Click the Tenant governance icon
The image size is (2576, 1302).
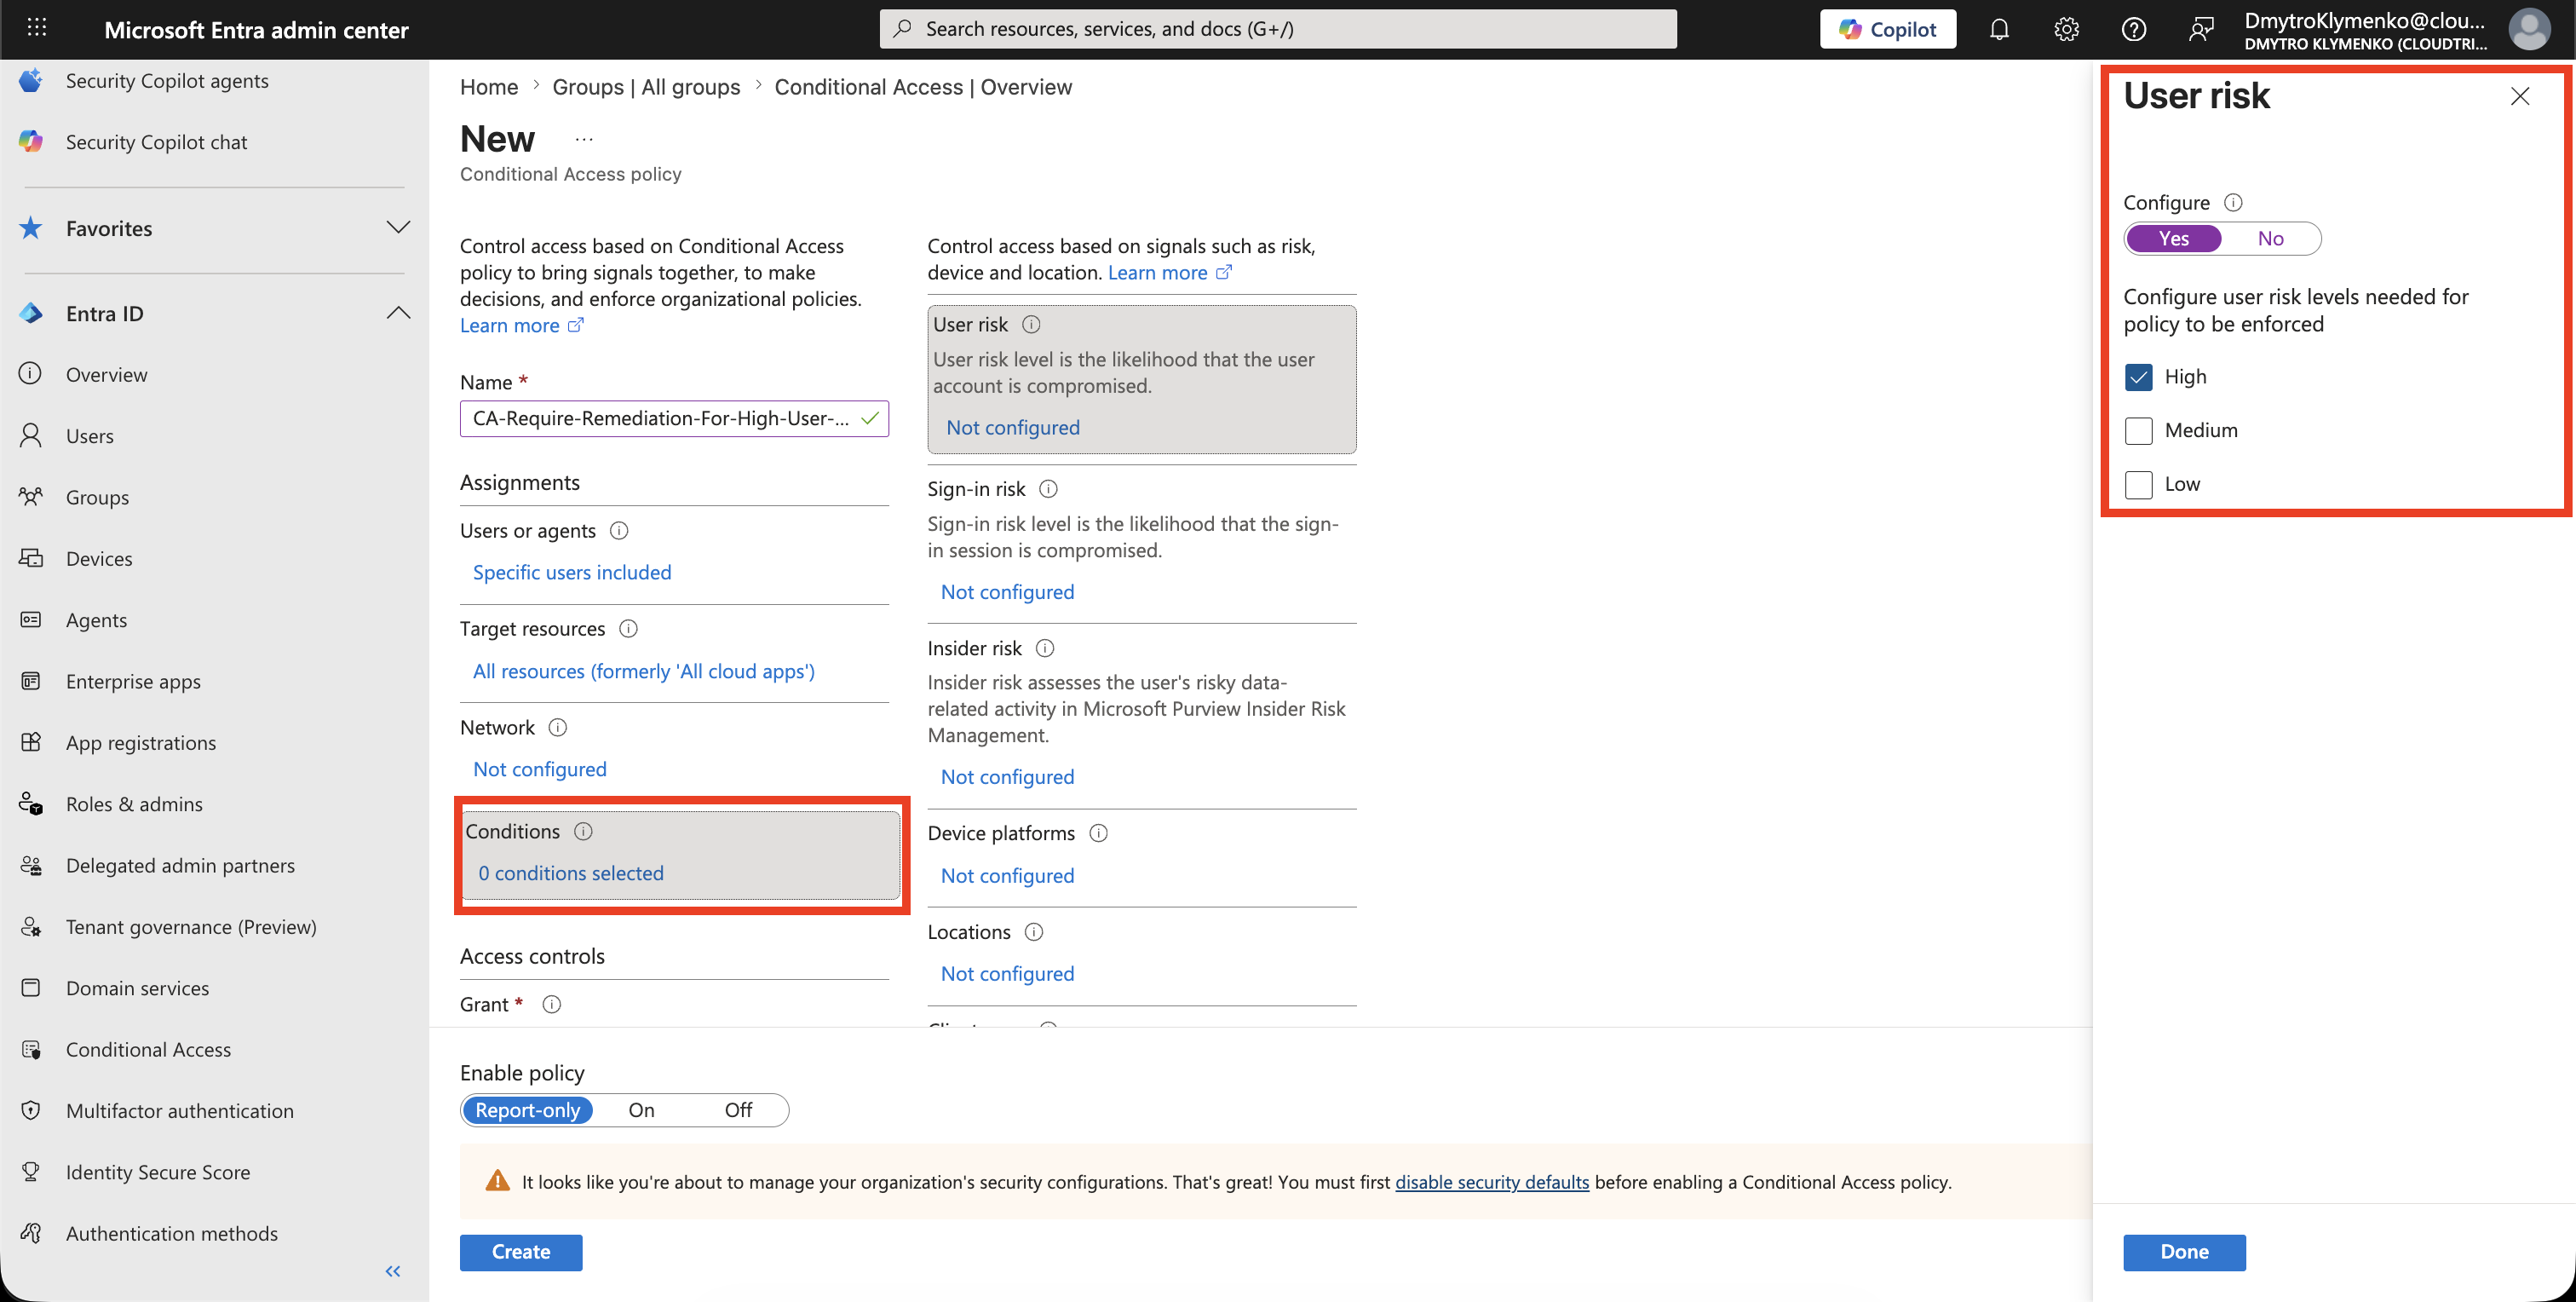click(31, 926)
